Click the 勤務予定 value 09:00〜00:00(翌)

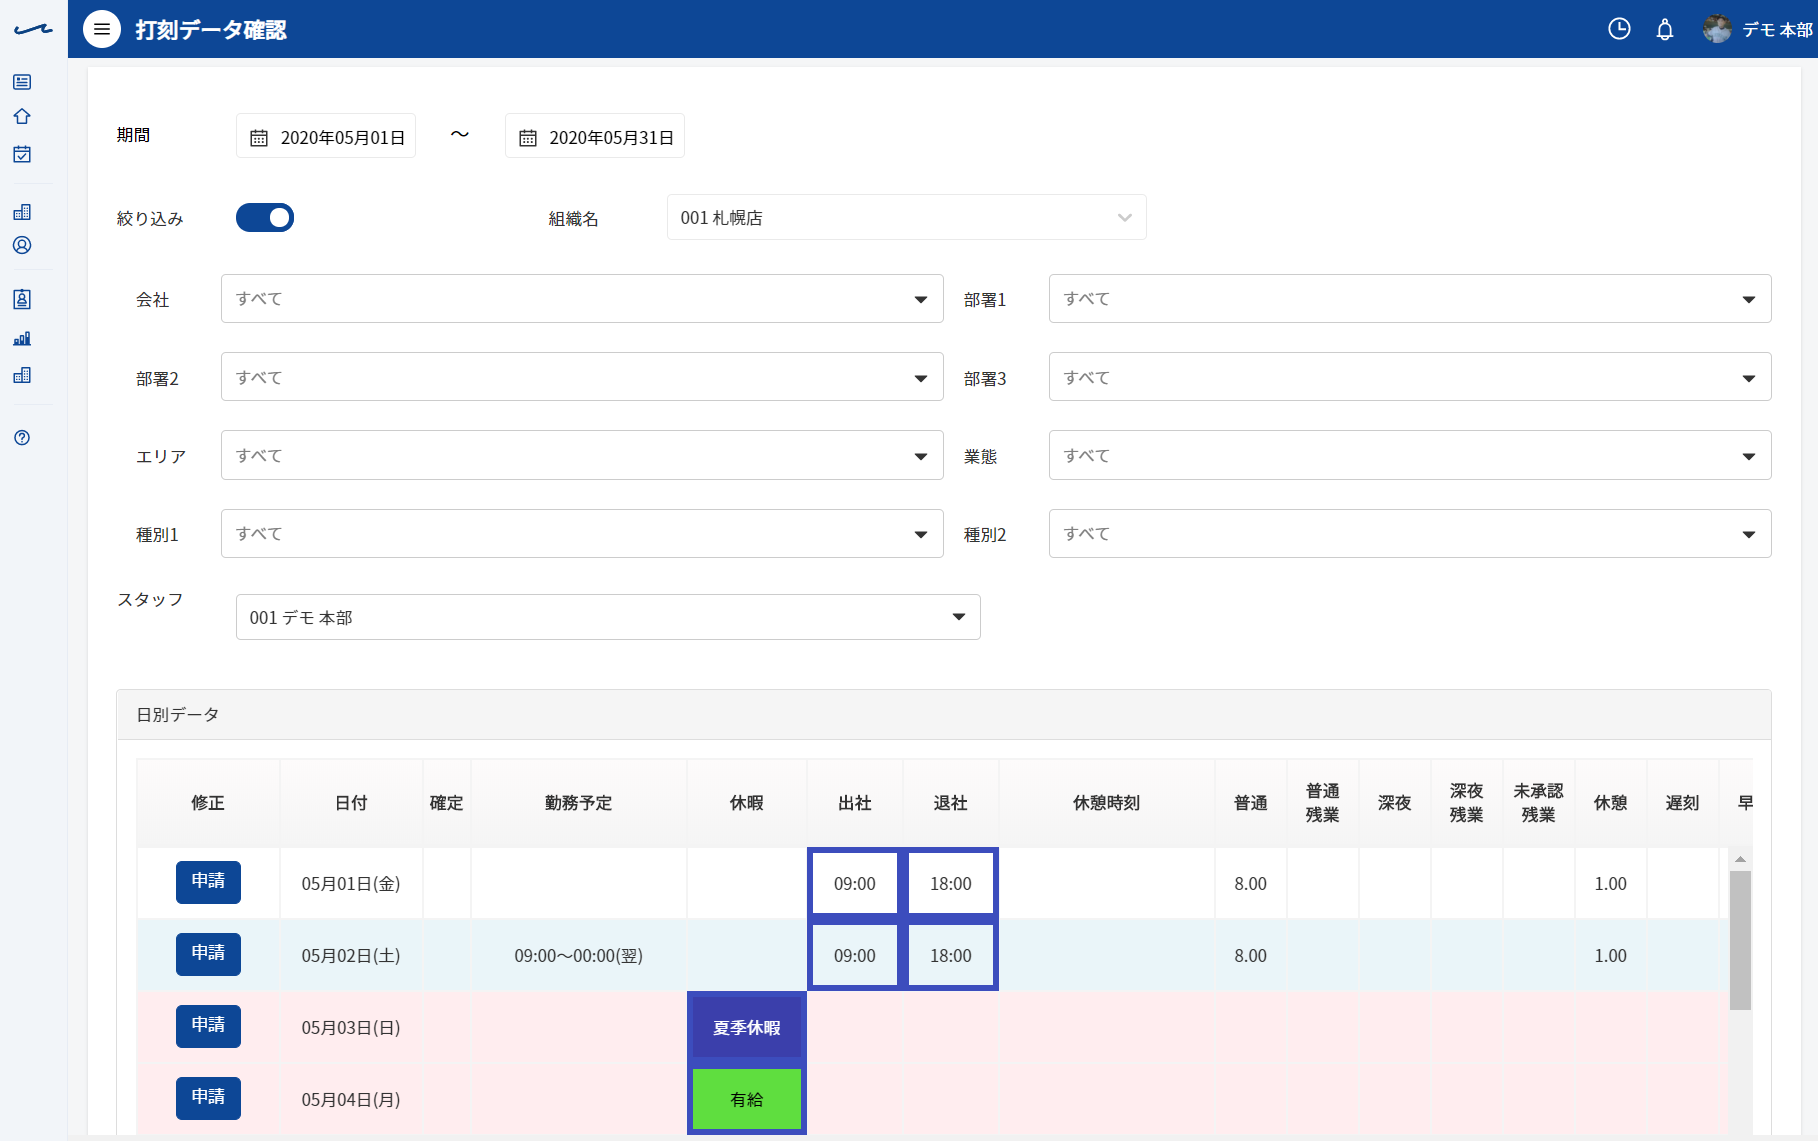coord(579,956)
